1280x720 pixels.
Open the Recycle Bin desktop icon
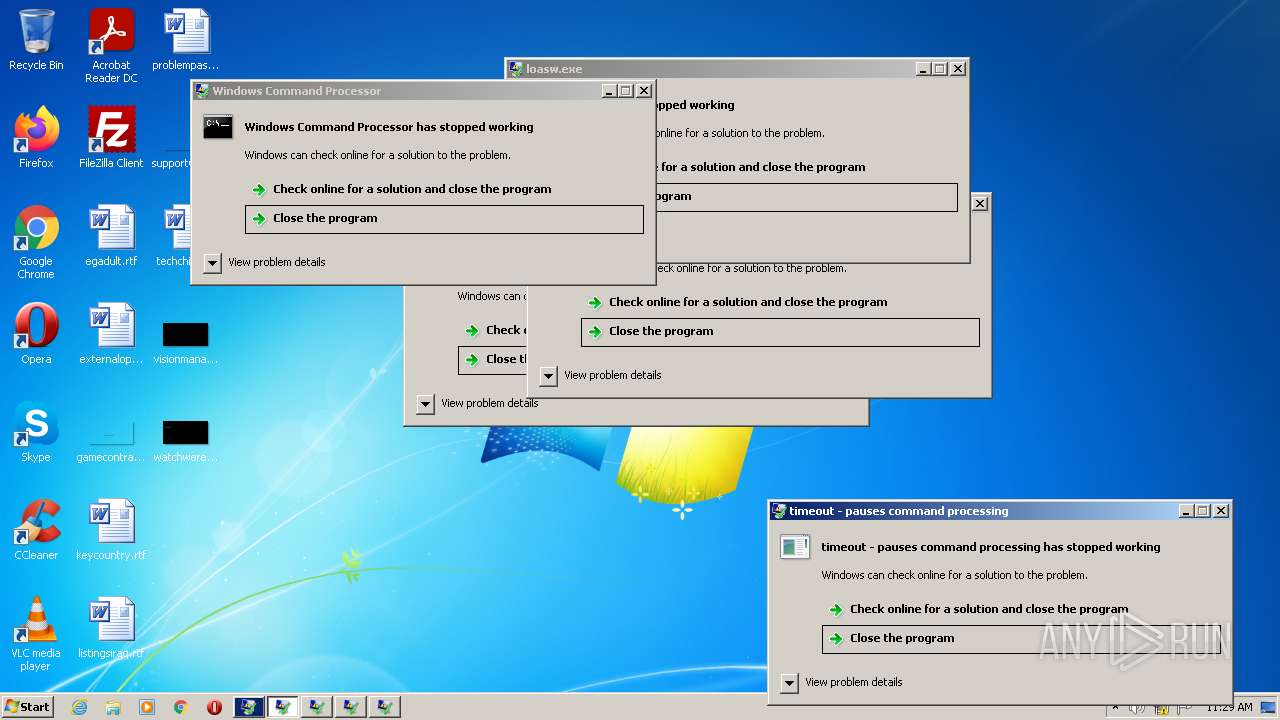click(x=36, y=40)
